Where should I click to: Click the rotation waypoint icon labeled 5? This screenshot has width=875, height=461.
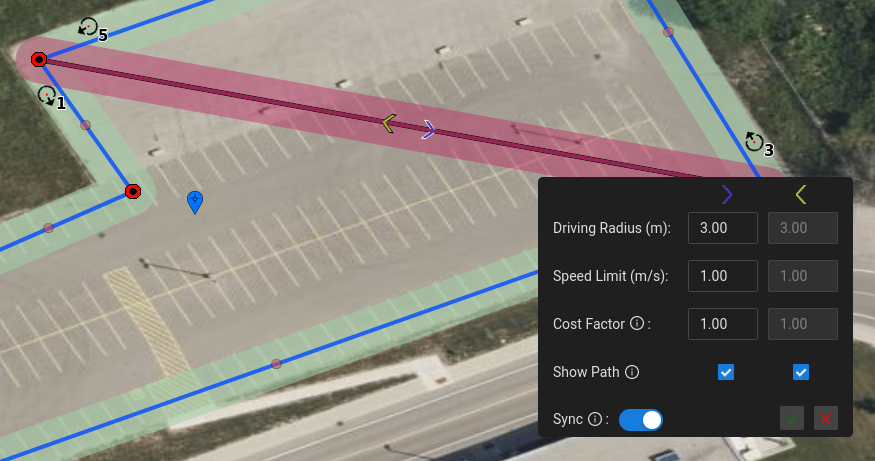coord(88,26)
